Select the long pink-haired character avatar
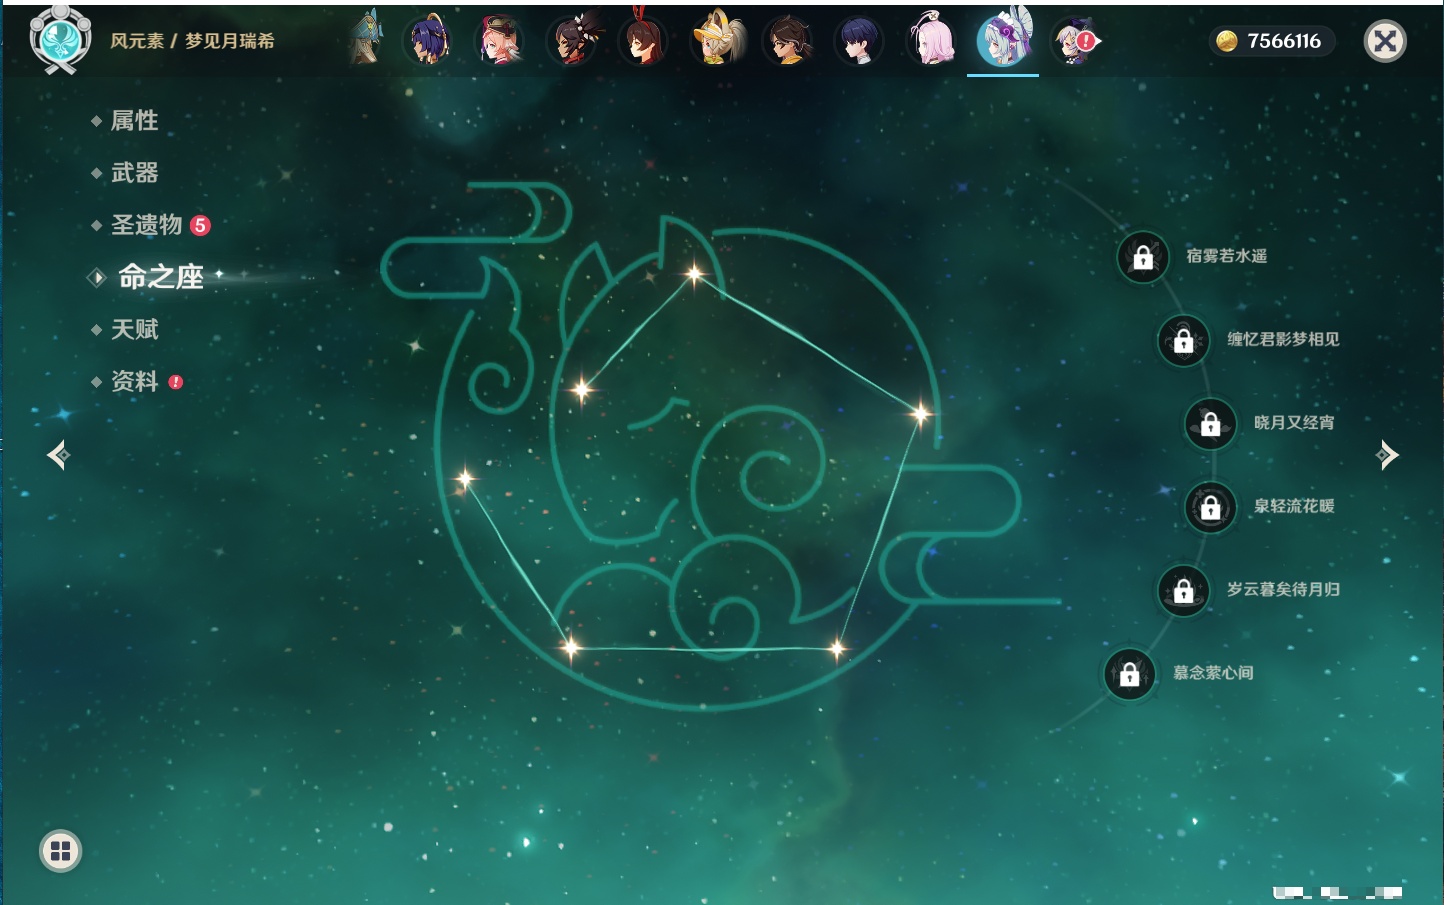Image resolution: width=1444 pixels, height=905 pixels. pos(931,40)
